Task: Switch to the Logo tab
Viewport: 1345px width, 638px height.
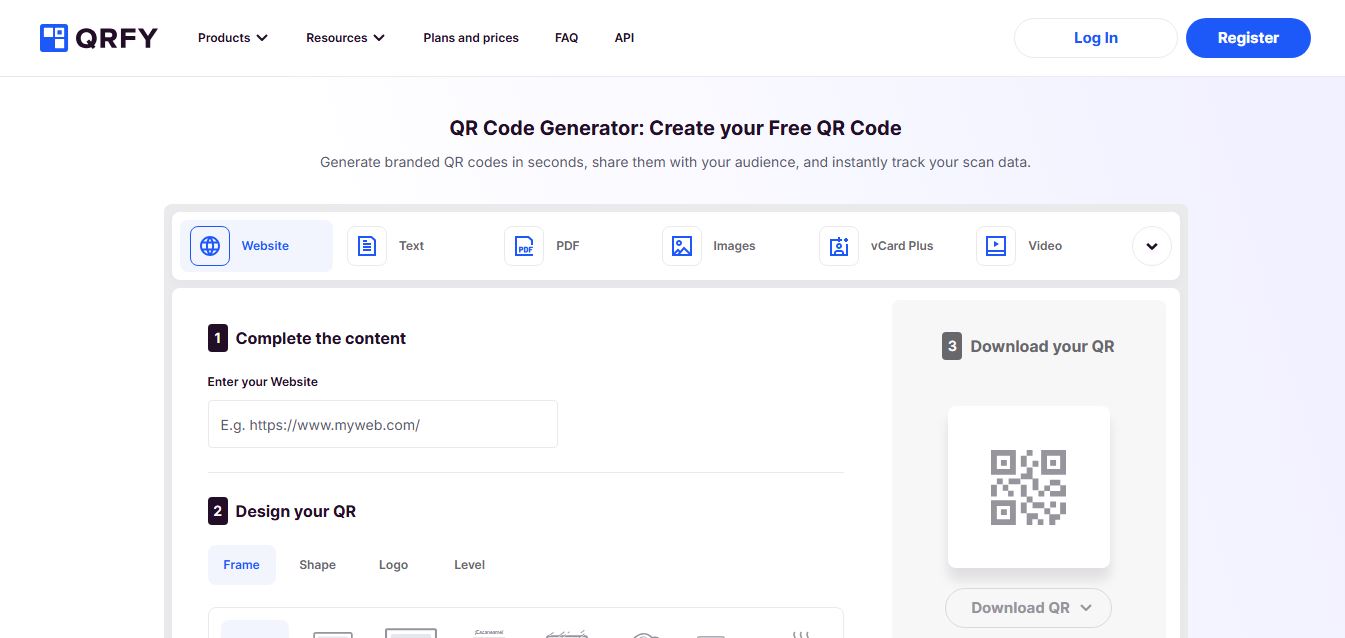Action: [393, 565]
